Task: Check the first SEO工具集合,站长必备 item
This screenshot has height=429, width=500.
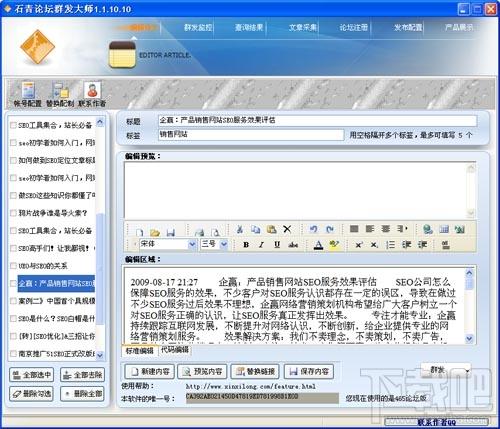Action: pyautogui.click(x=13, y=125)
